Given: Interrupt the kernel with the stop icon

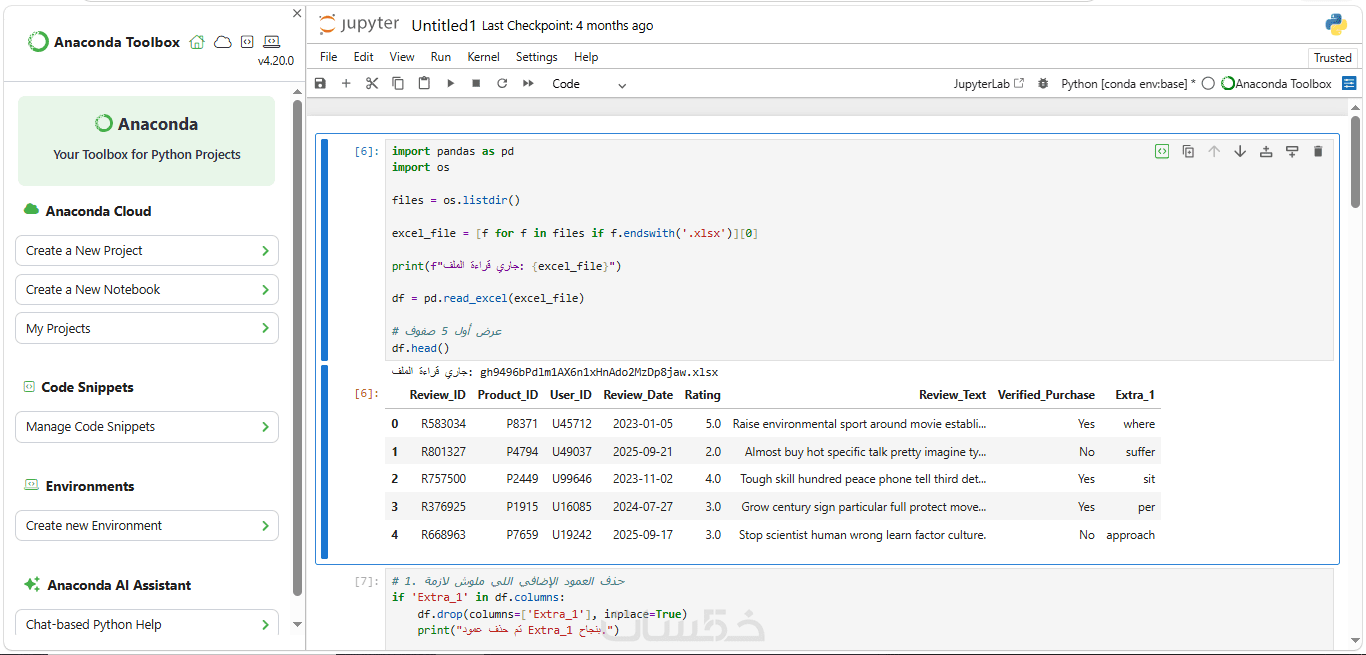Looking at the screenshot, I should 476,84.
